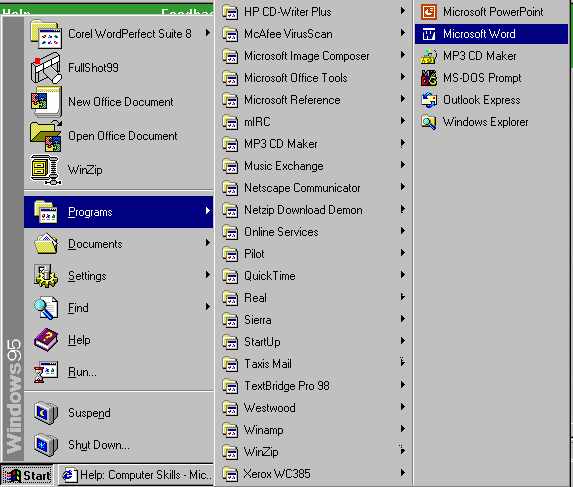Click the Shut Down monitor icon
Image resolution: width=573 pixels, height=487 pixels.
coord(46,445)
